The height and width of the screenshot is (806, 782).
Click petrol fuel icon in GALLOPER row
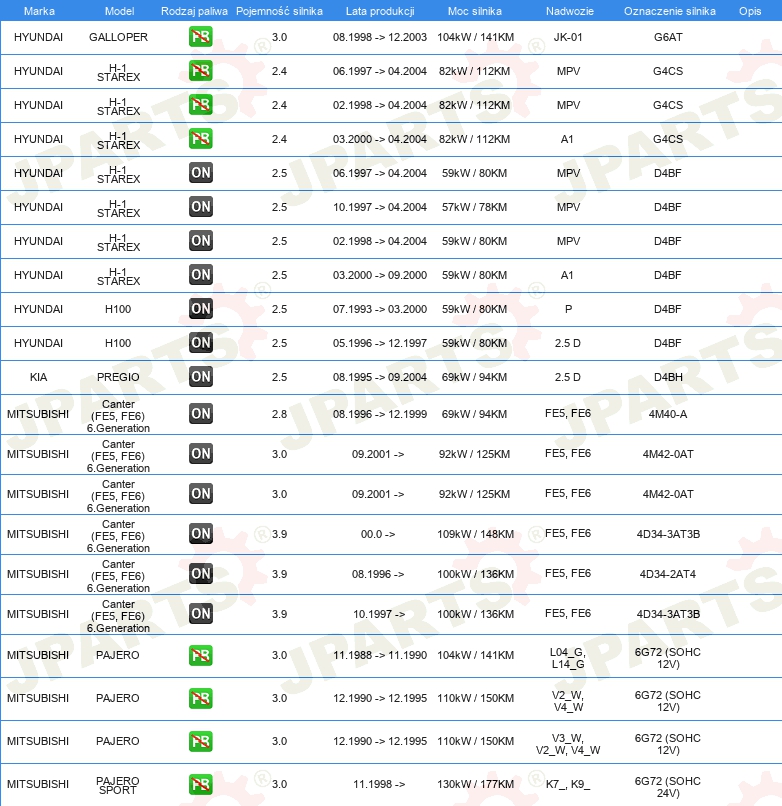pos(201,36)
